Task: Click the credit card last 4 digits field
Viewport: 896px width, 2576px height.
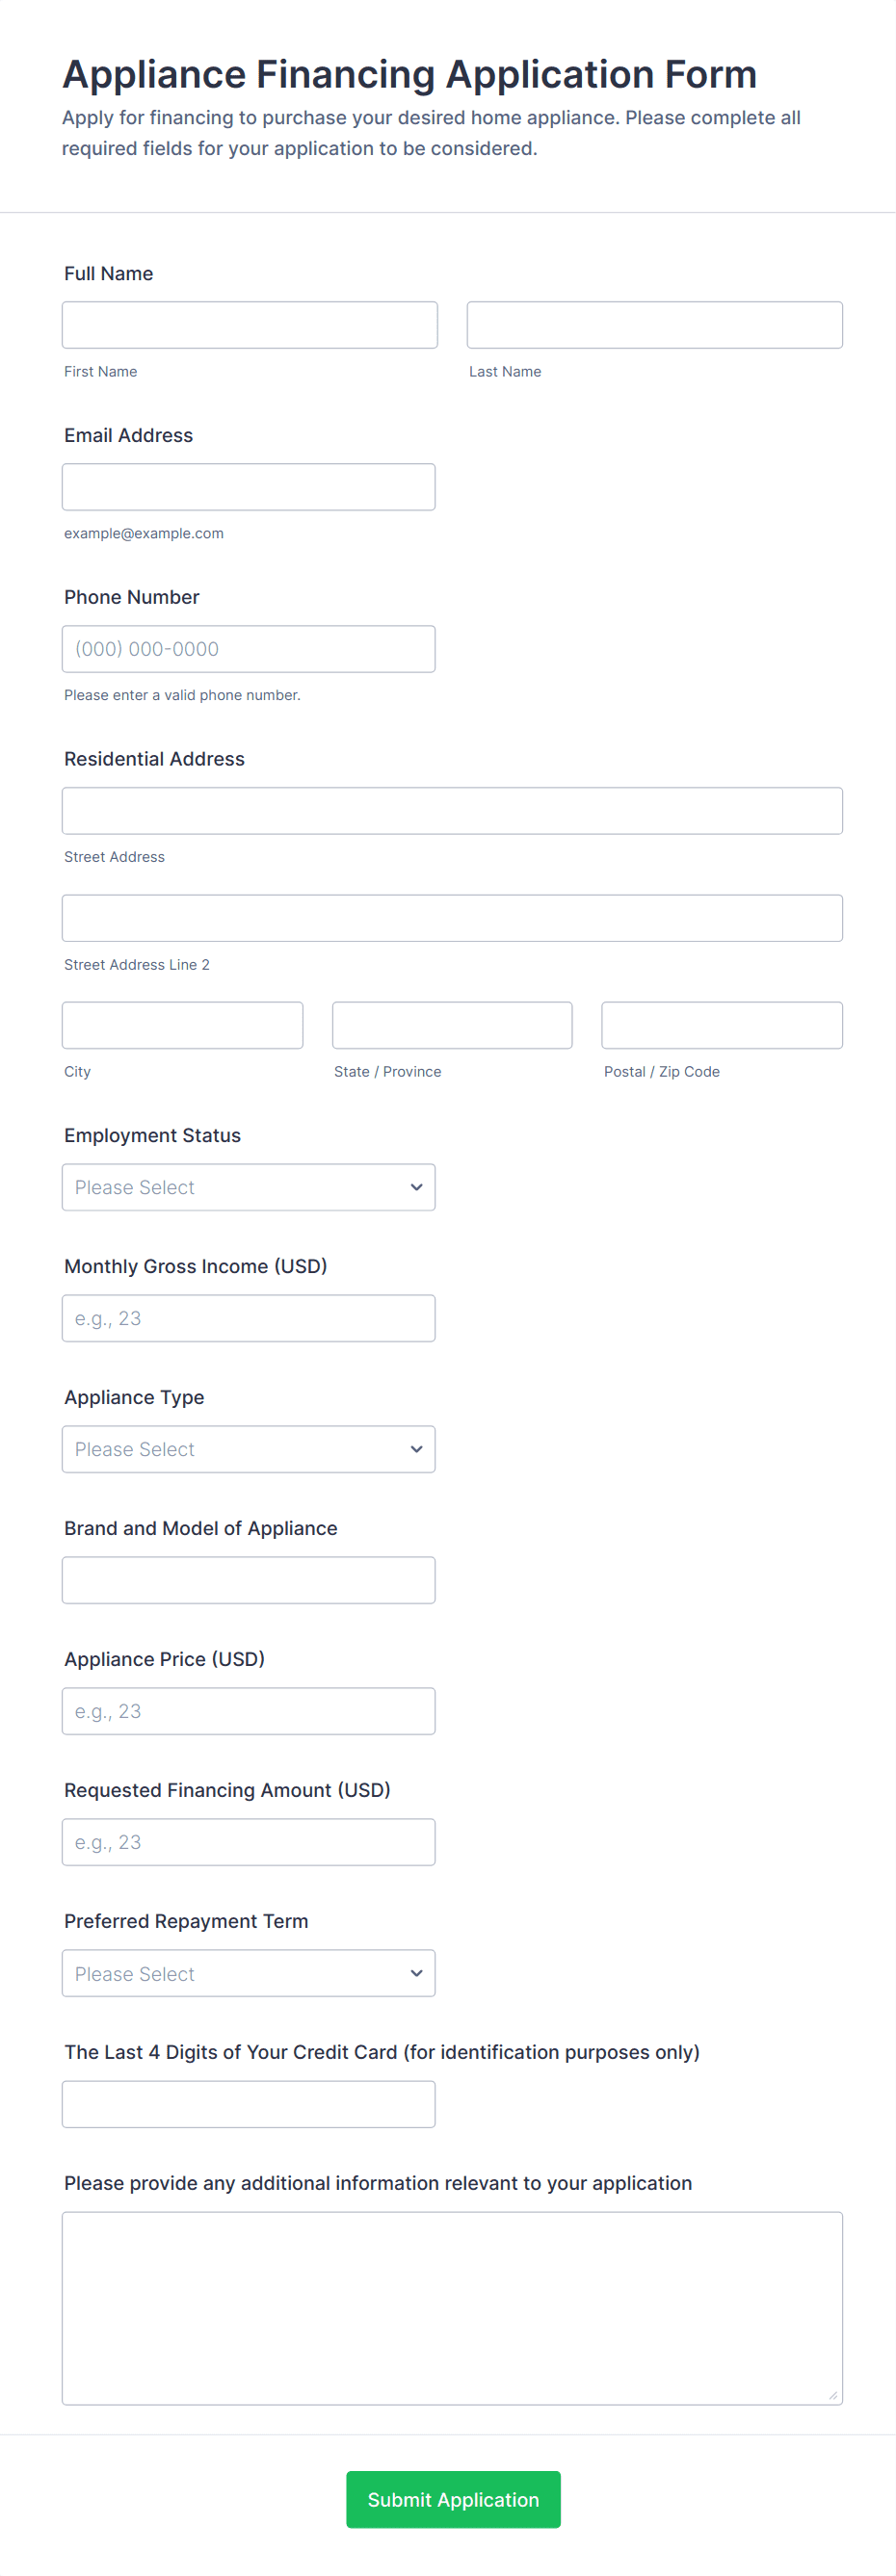Action: pyautogui.click(x=248, y=2104)
